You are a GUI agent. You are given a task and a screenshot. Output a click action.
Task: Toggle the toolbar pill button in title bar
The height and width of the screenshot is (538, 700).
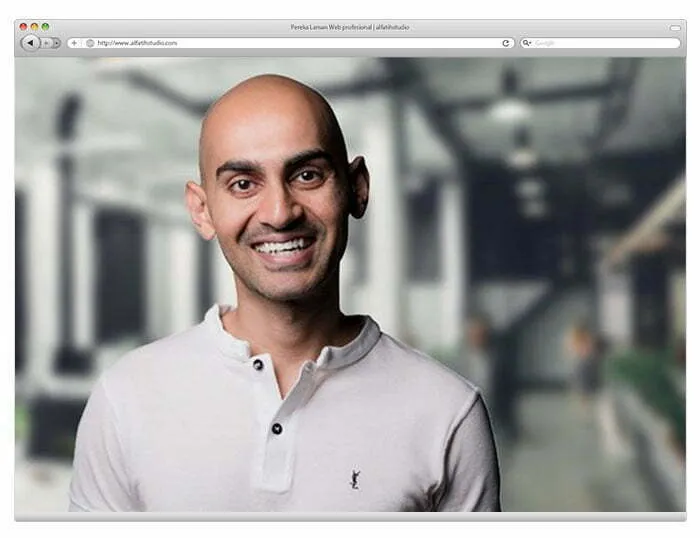click(675, 28)
